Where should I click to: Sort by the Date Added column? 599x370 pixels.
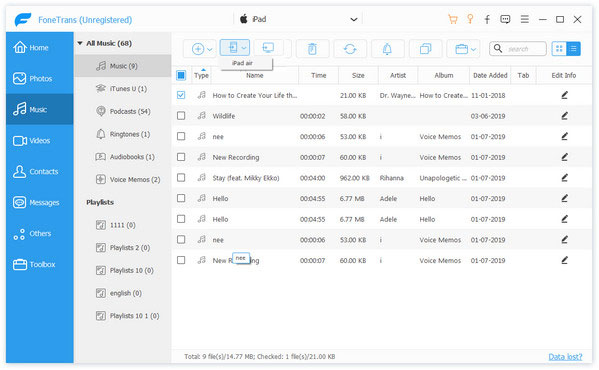pos(490,76)
